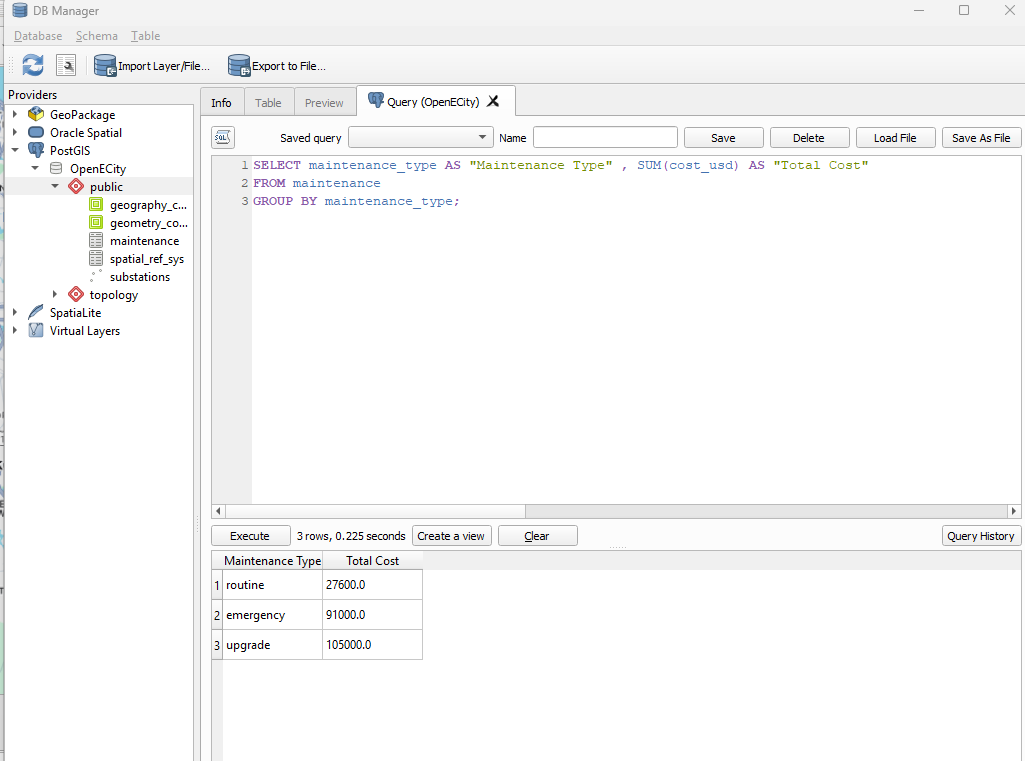1025x761 pixels.
Task: Close the Query (OpenECity) tab
Action: (x=493, y=101)
